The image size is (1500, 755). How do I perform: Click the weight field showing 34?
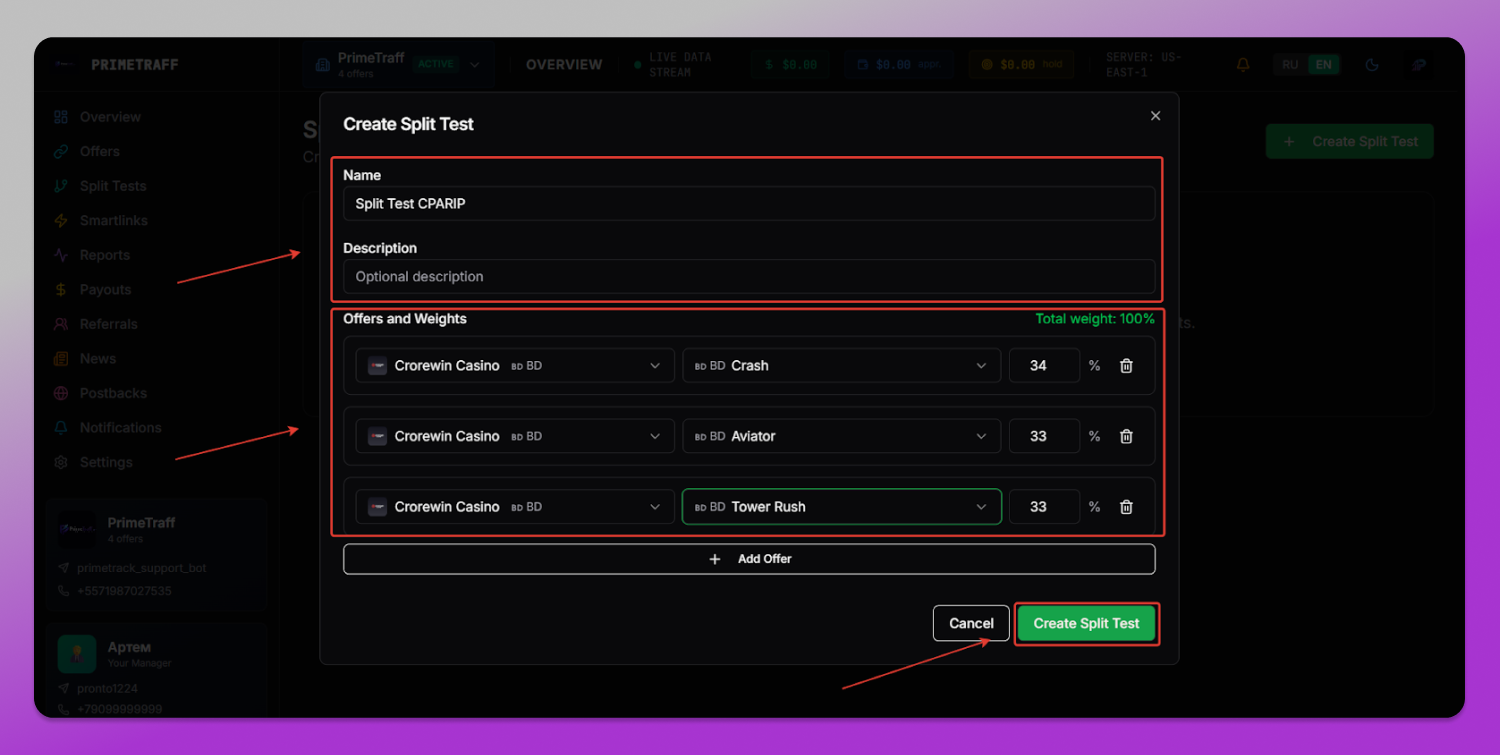coord(1044,366)
